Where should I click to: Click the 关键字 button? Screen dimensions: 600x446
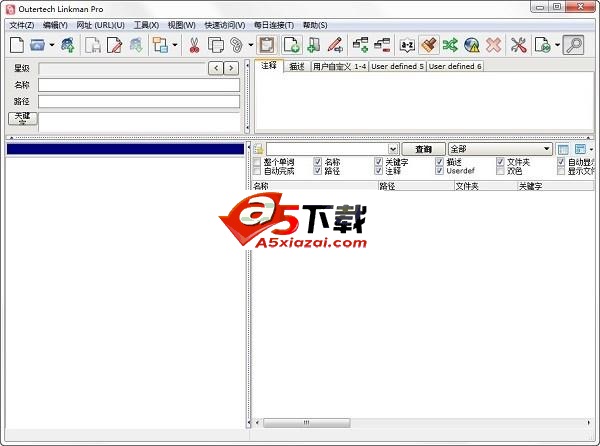pos(23,119)
